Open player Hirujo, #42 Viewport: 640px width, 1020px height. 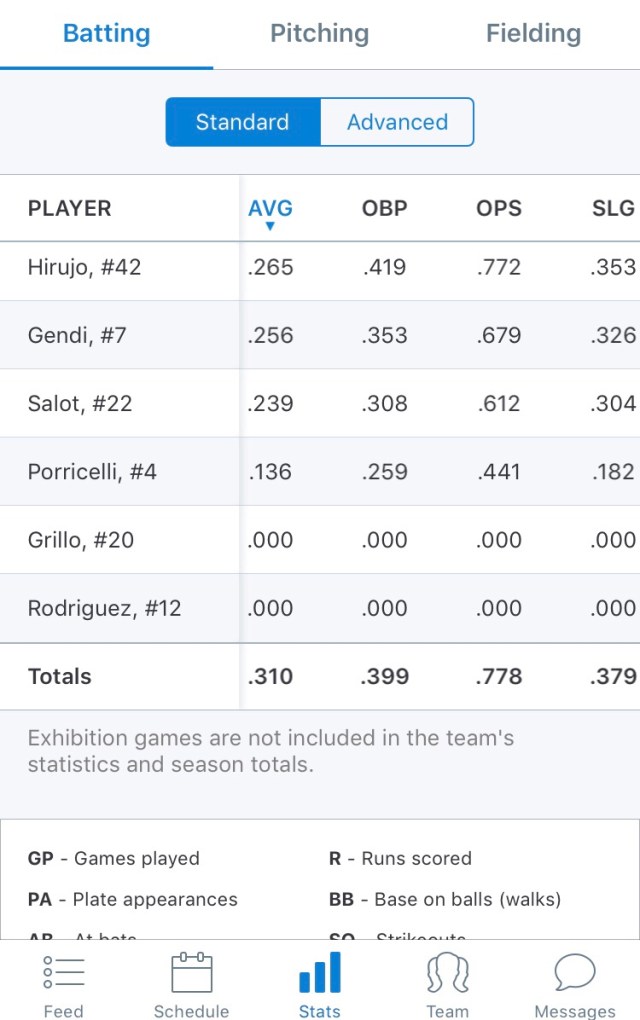click(x=85, y=267)
